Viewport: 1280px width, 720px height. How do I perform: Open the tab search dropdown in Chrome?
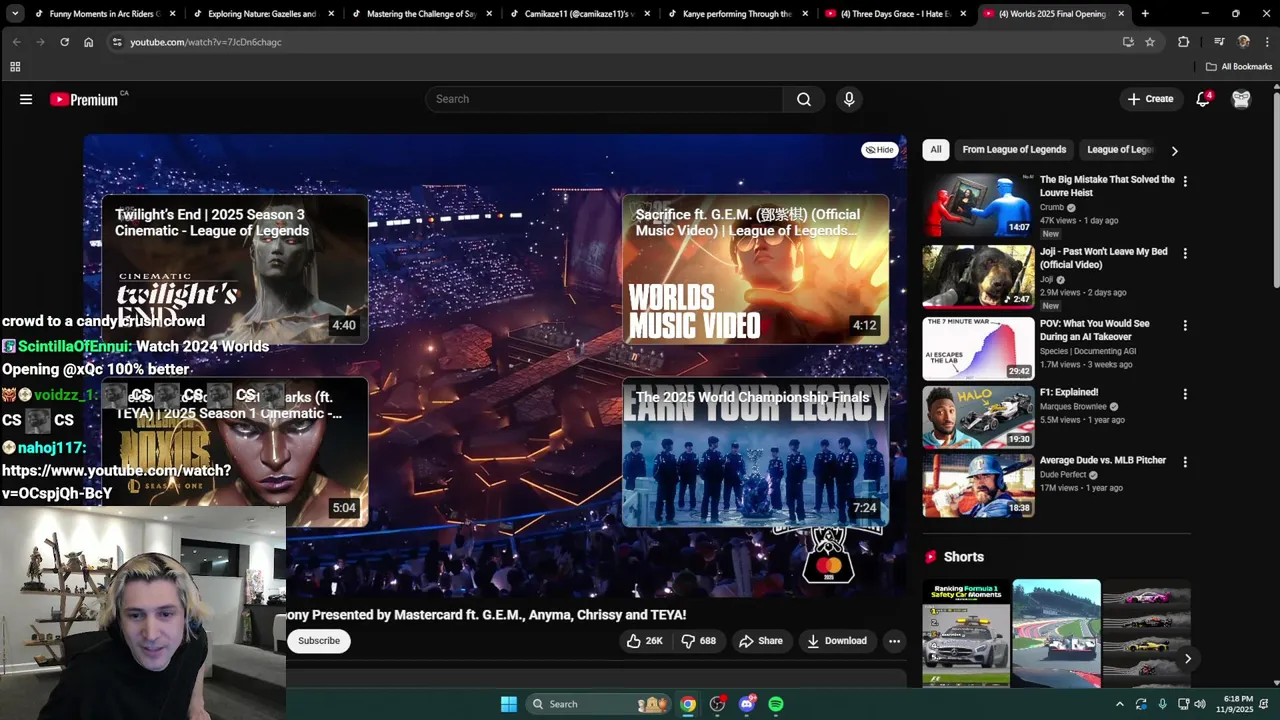click(15, 14)
